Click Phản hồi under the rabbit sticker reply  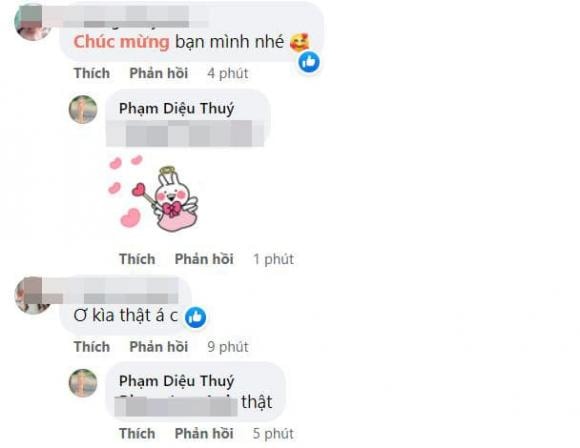pyautogui.click(x=204, y=259)
